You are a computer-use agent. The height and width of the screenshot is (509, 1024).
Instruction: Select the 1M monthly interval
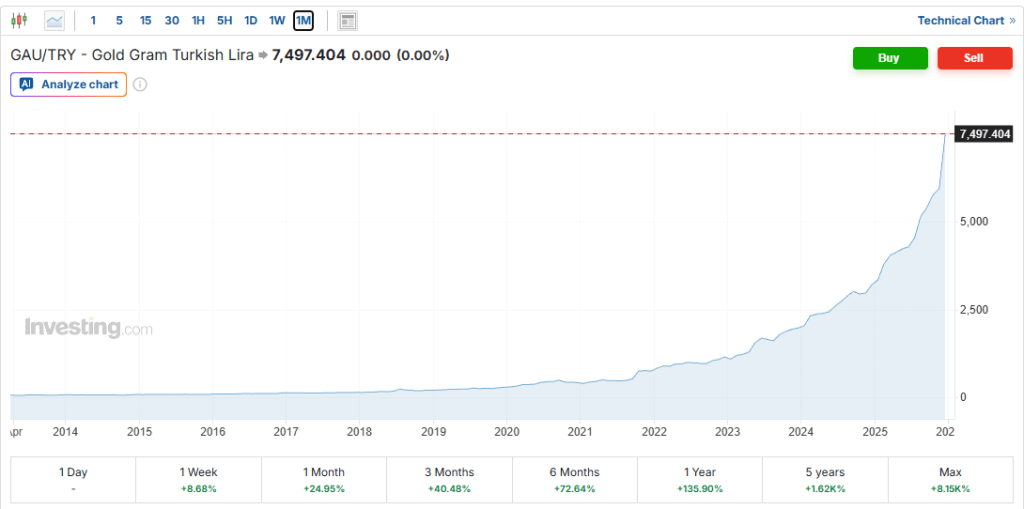[303, 20]
